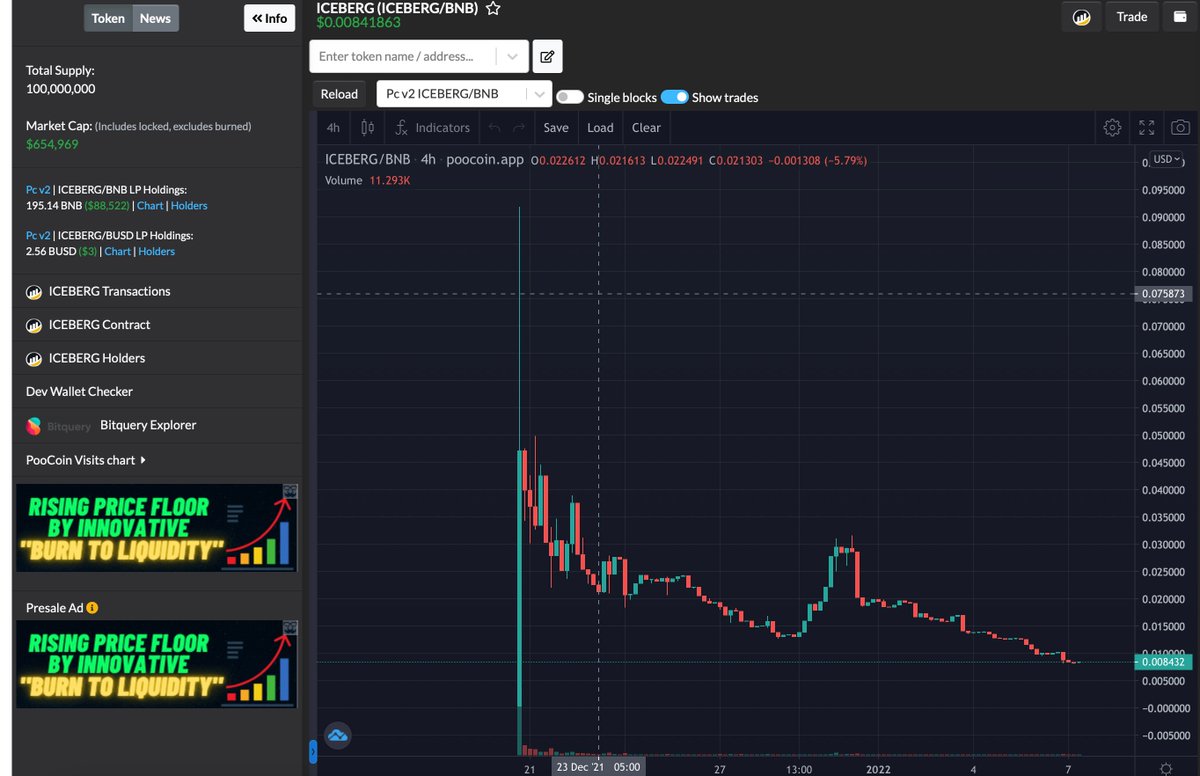Click the Volume 11.293K label
1200x776 pixels.
(368, 181)
